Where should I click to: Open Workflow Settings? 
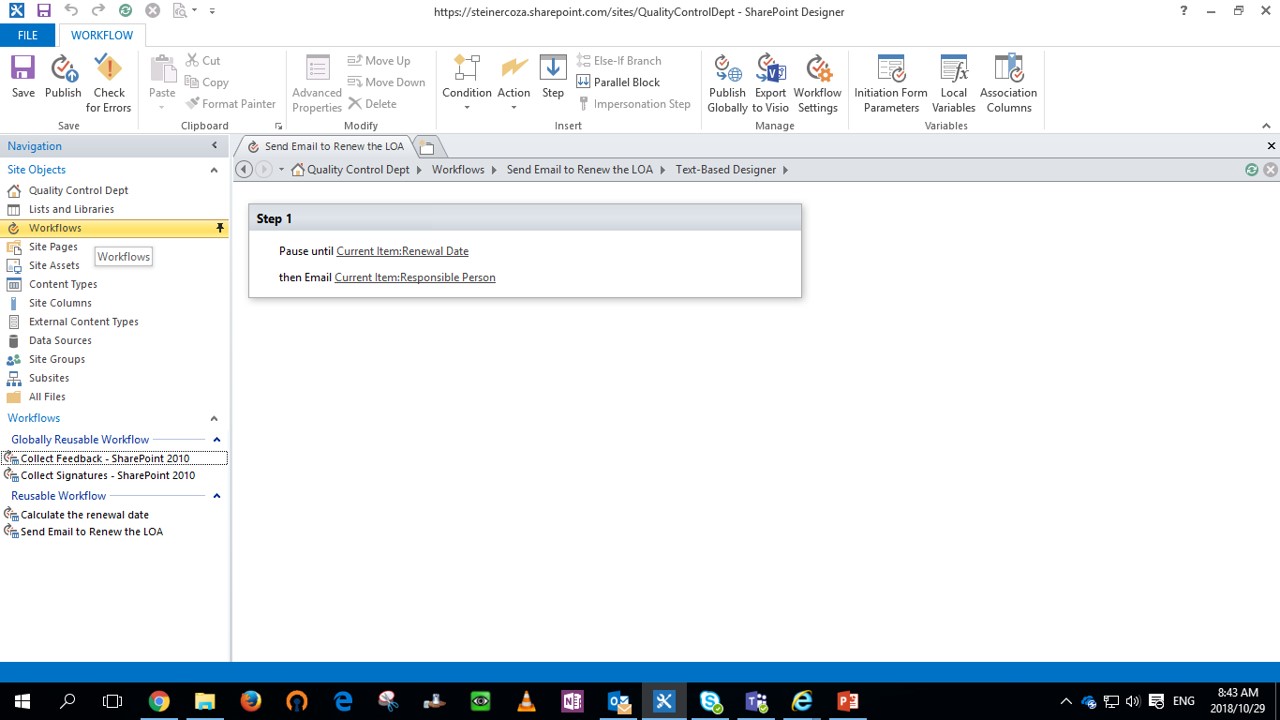click(x=817, y=84)
